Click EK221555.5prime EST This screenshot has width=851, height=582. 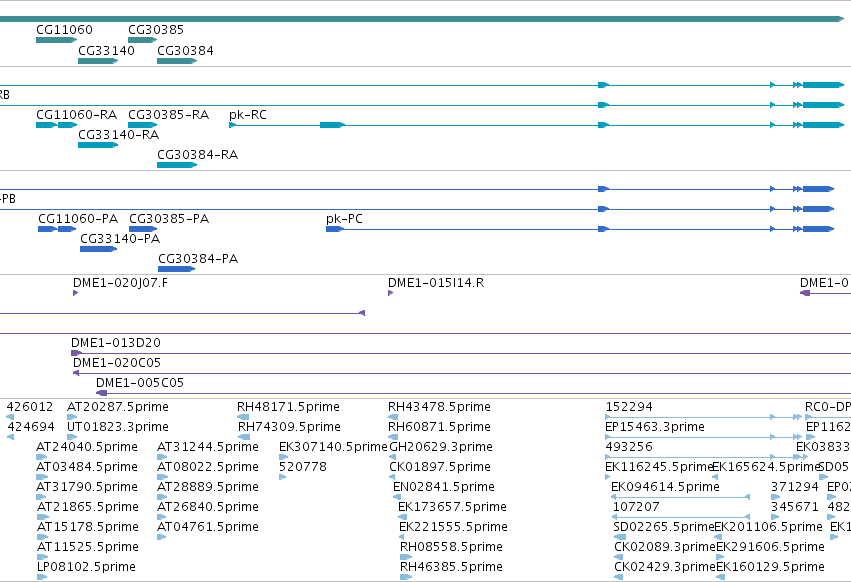[x=402, y=537]
